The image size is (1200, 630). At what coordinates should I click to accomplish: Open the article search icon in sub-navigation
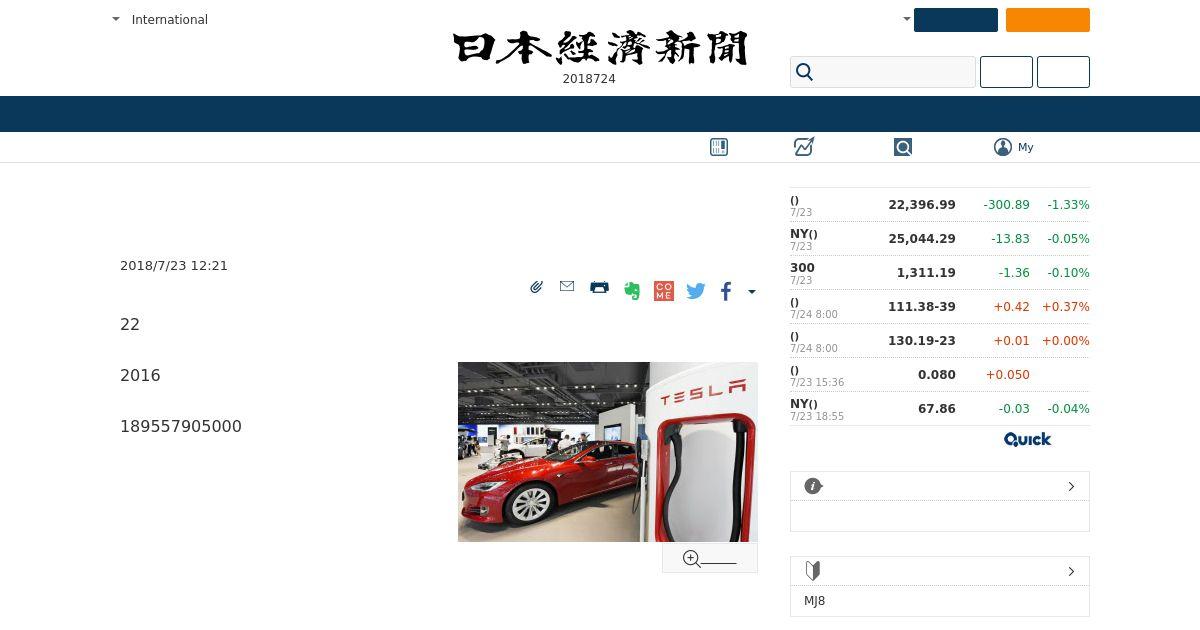pos(903,147)
